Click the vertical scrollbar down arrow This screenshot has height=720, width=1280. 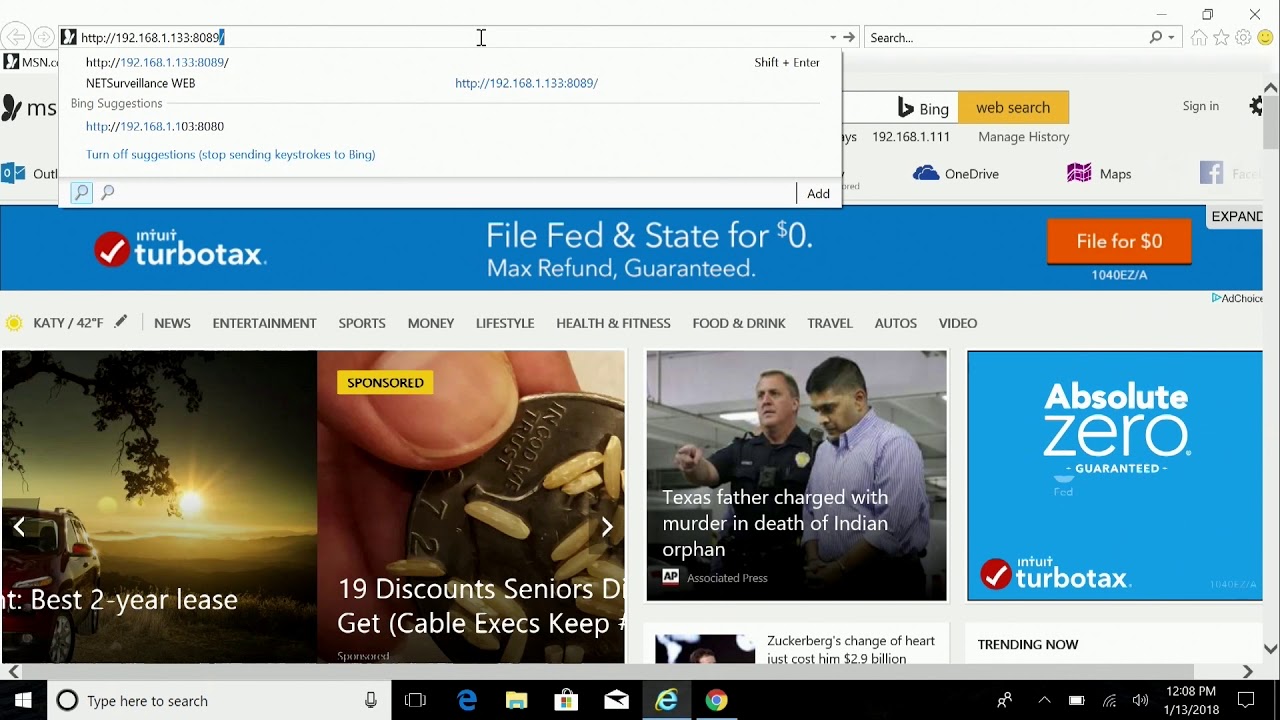click(x=1271, y=649)
